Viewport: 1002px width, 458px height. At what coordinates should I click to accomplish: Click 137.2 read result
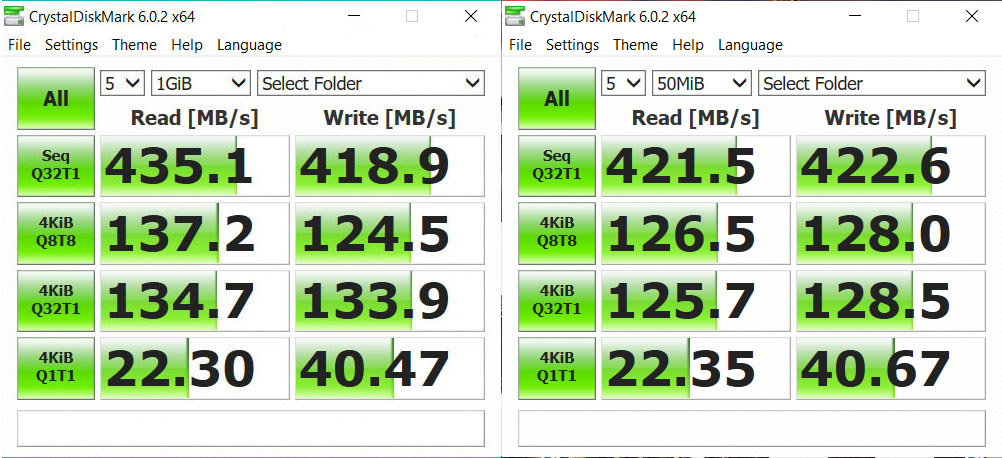(195, 233)
